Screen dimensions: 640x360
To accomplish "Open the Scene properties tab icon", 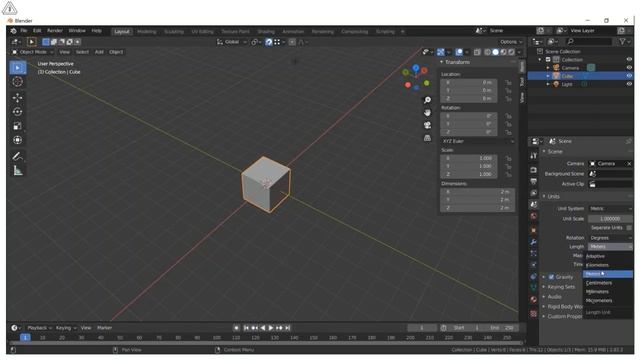I will click(x=533, y=204).
